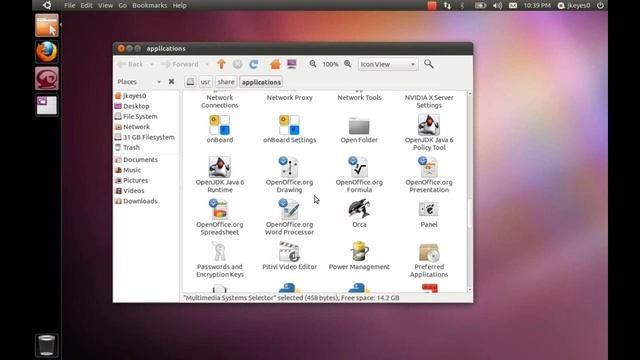Click the Back navigation button
Screen dimensions: 640x360
(131, 64)
